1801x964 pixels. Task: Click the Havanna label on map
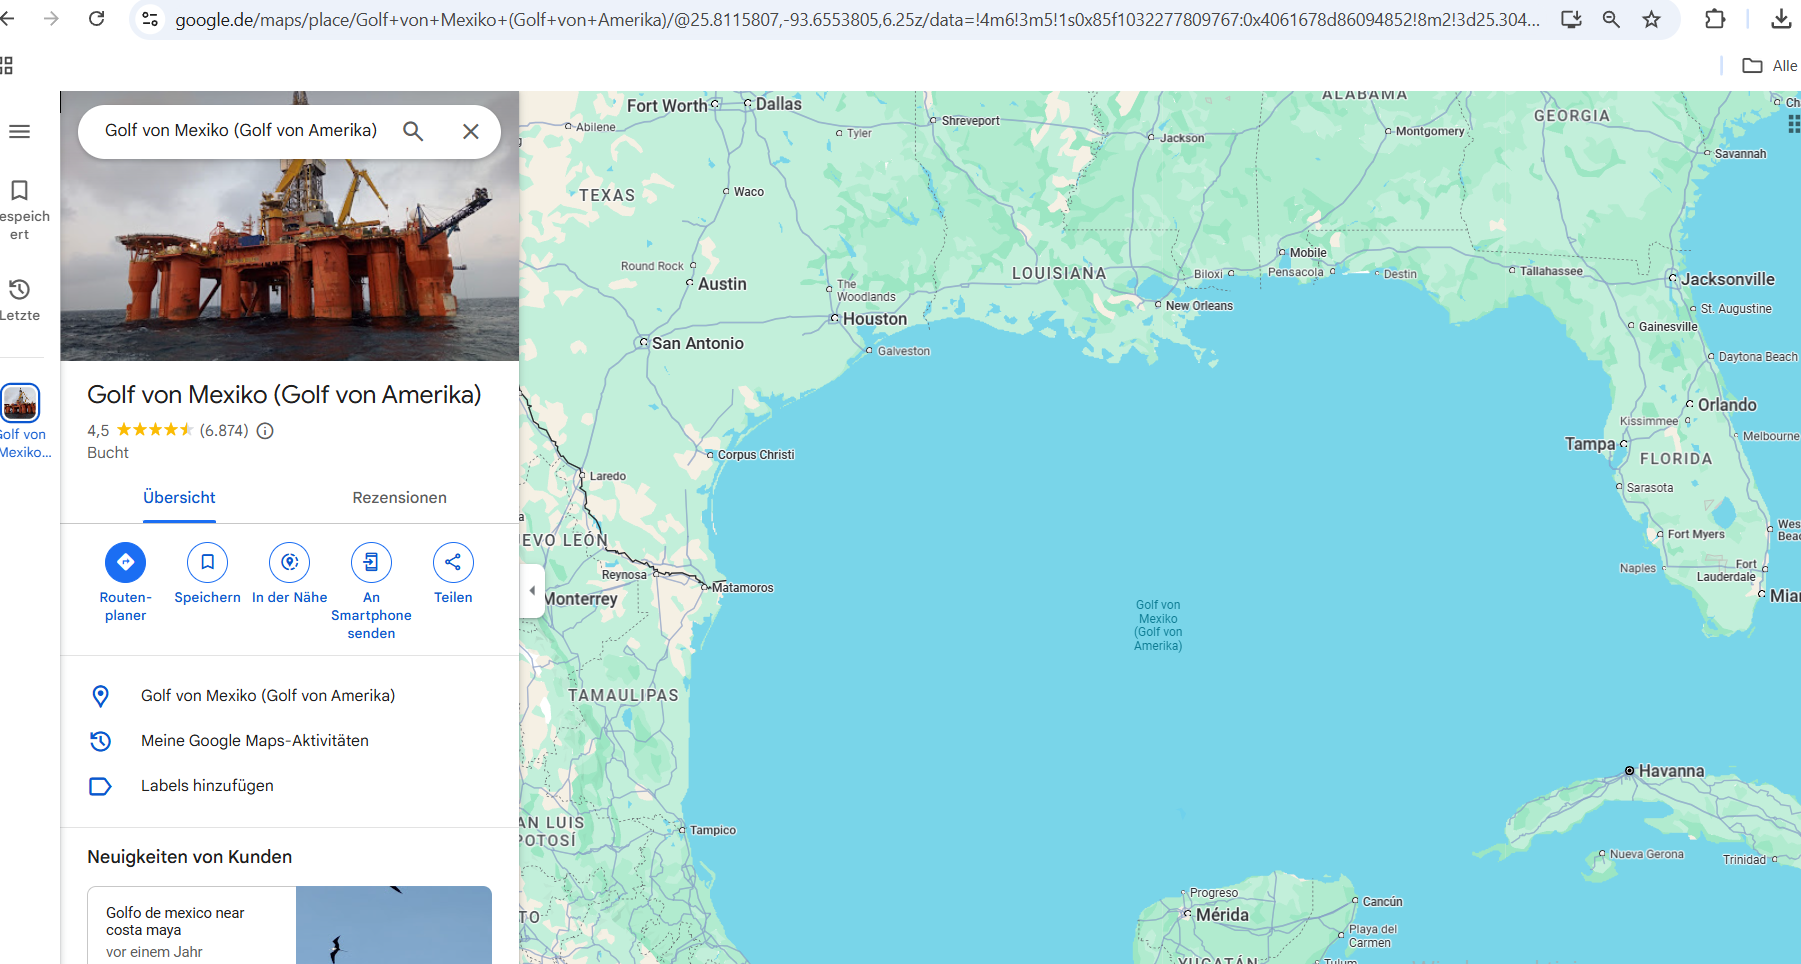click(1671, 771)
